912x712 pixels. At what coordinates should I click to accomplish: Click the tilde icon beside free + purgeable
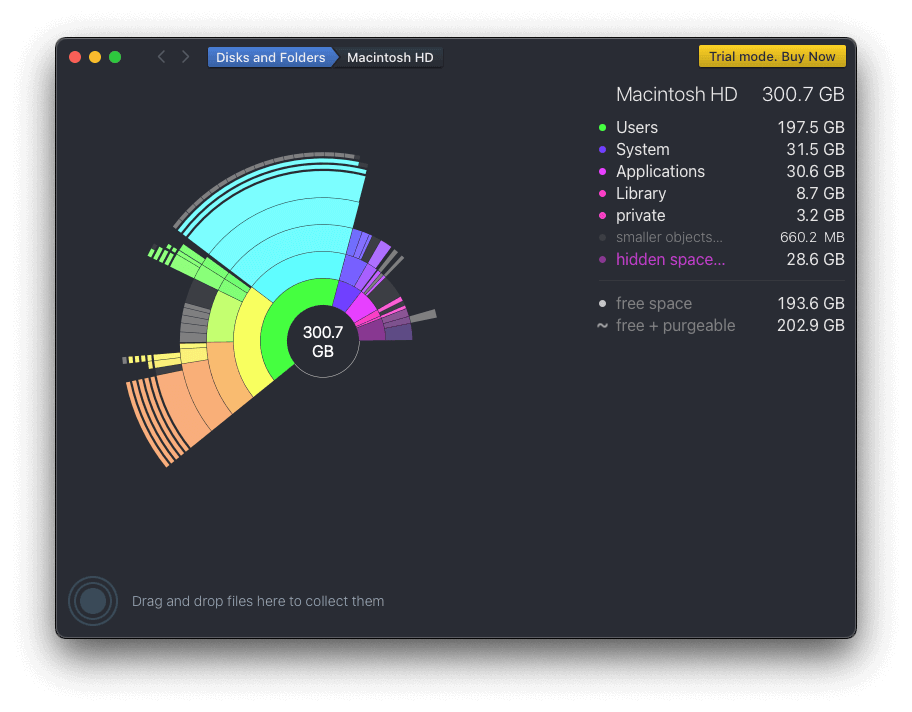(603, 325)
